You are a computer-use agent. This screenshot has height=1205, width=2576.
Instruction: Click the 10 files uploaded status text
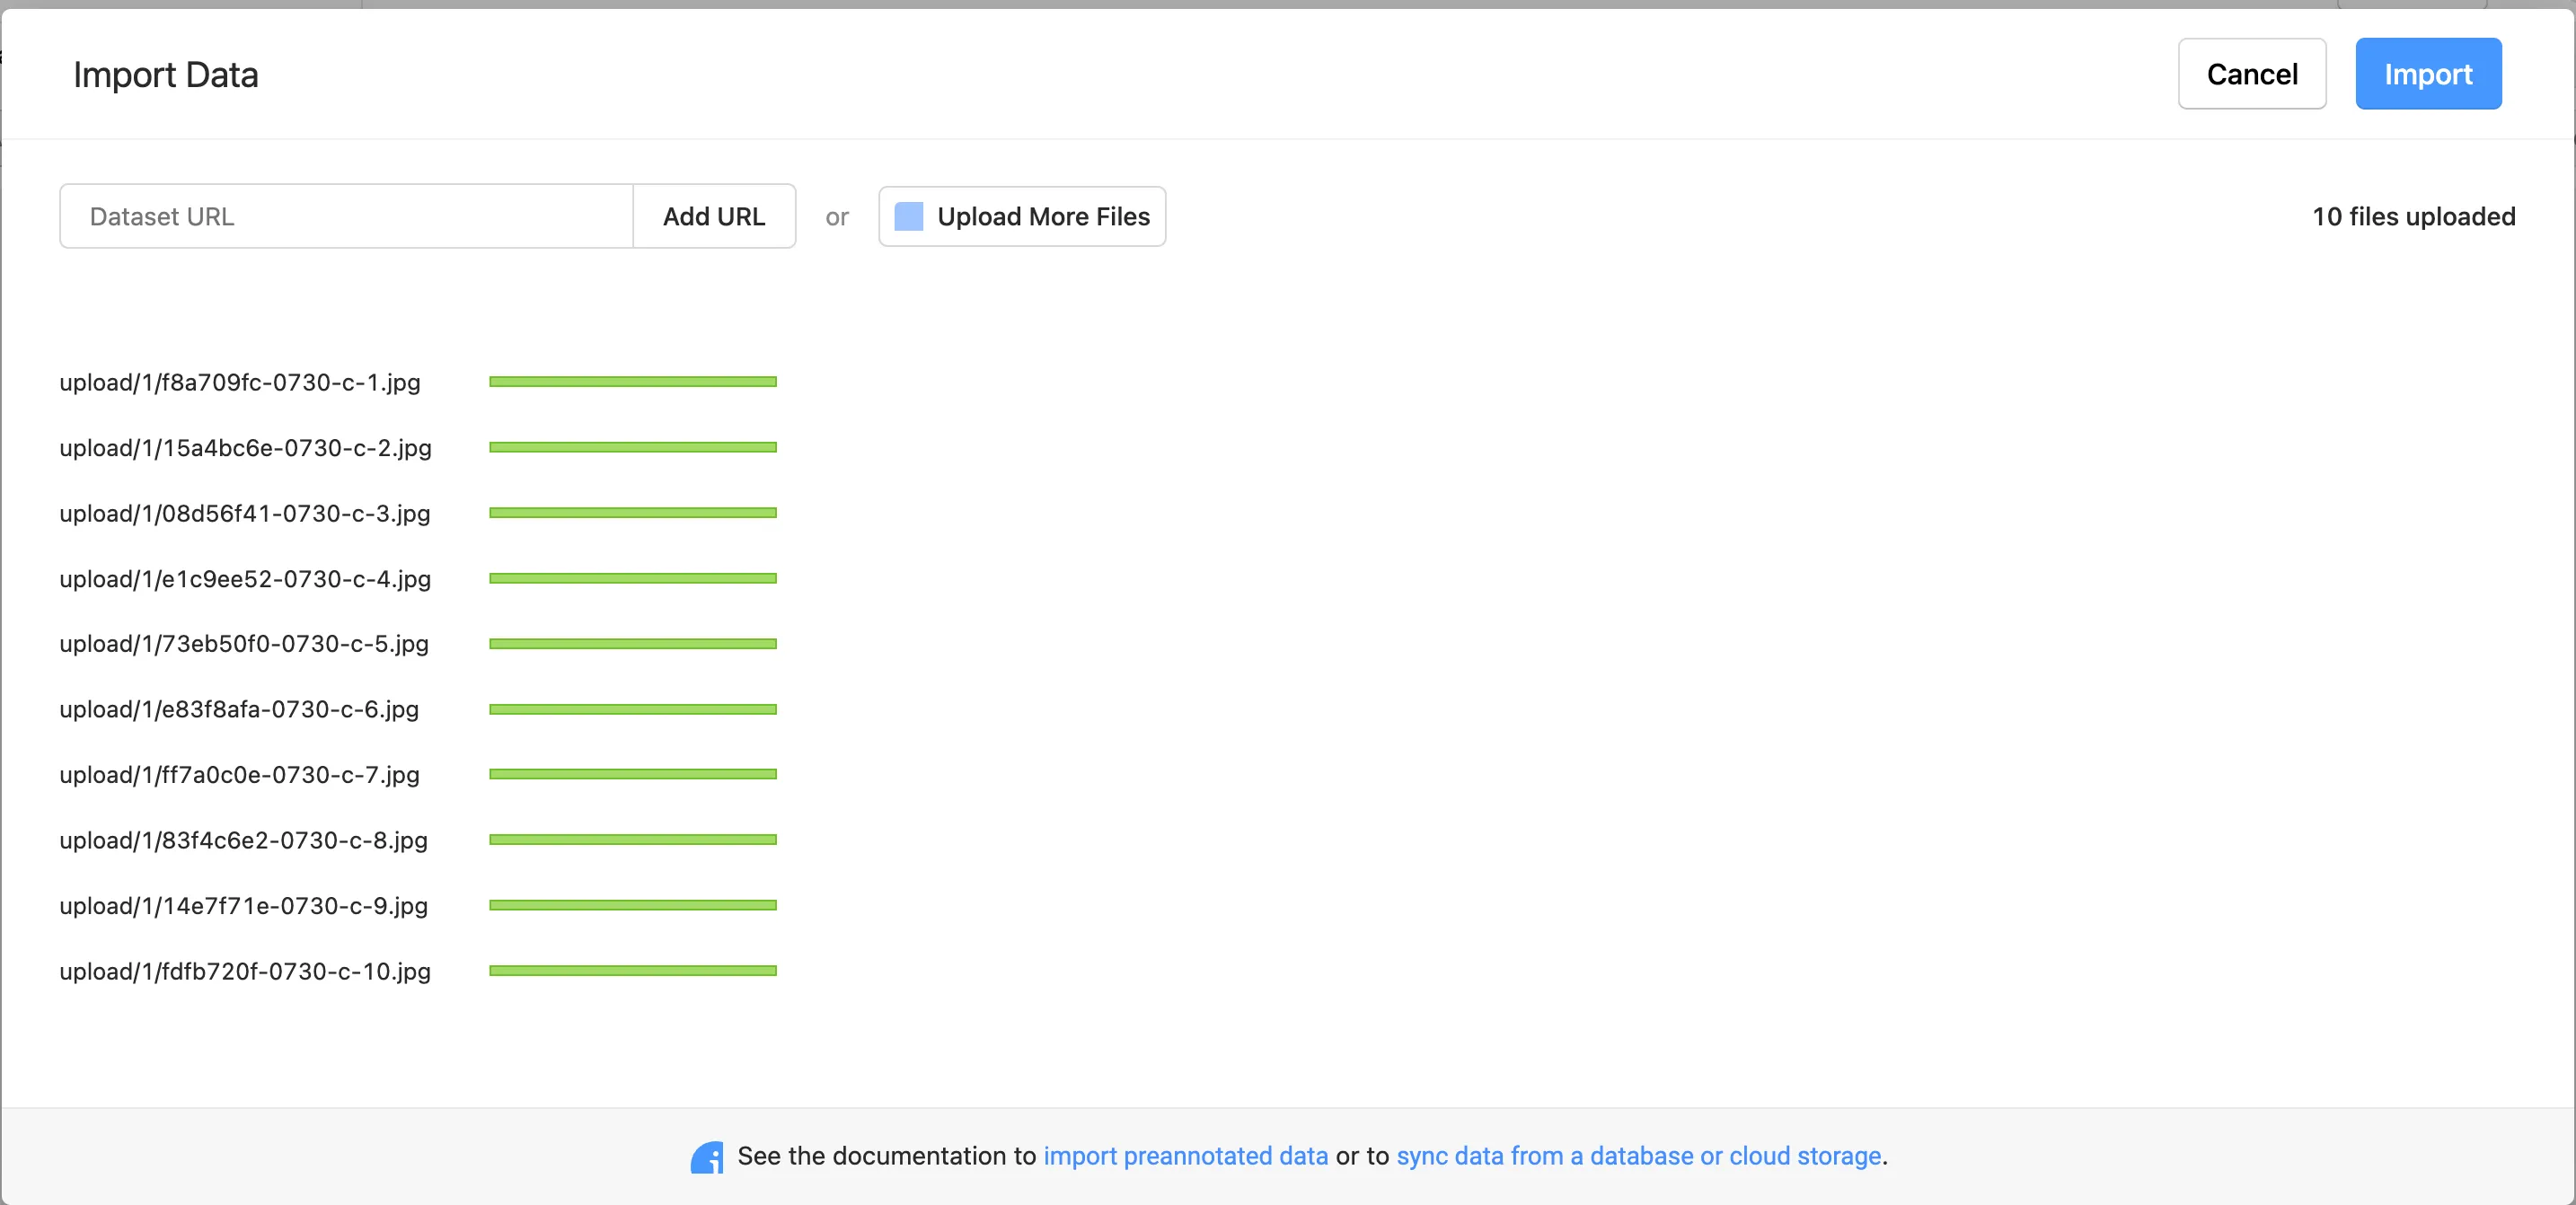(2412, 216)
